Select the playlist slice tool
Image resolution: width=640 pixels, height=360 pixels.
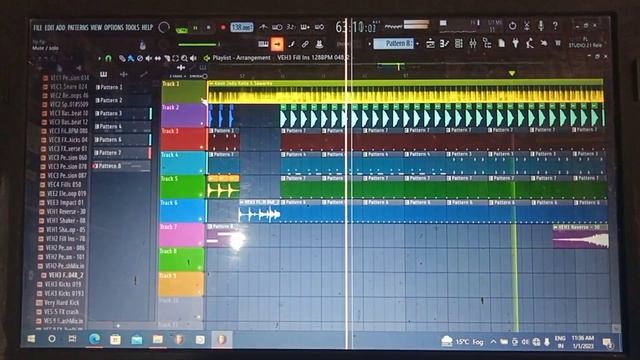coord(167,58)
